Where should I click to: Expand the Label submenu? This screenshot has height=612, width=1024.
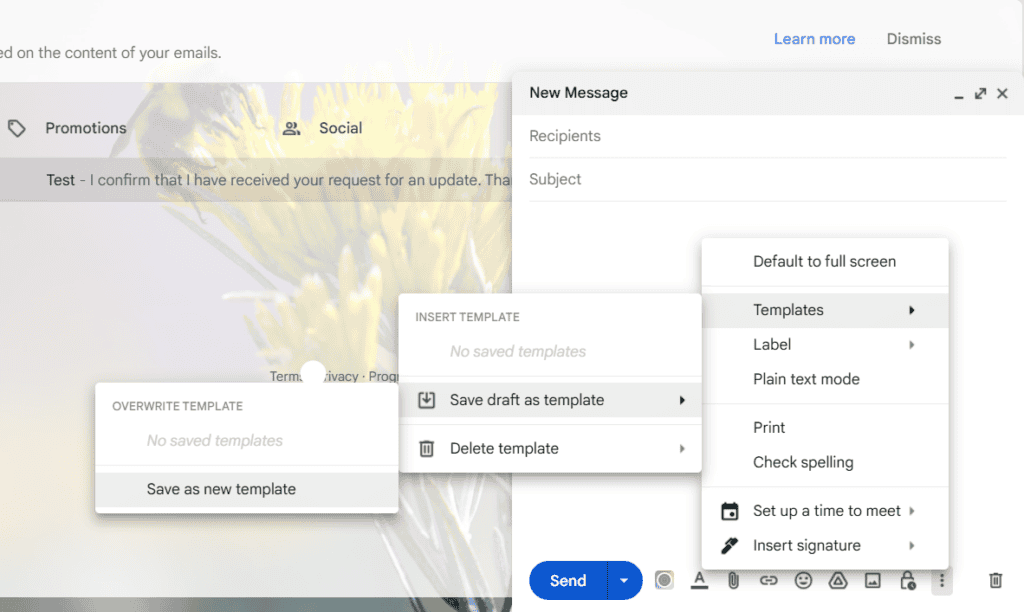pyautogui.click(x=772, y=344)
